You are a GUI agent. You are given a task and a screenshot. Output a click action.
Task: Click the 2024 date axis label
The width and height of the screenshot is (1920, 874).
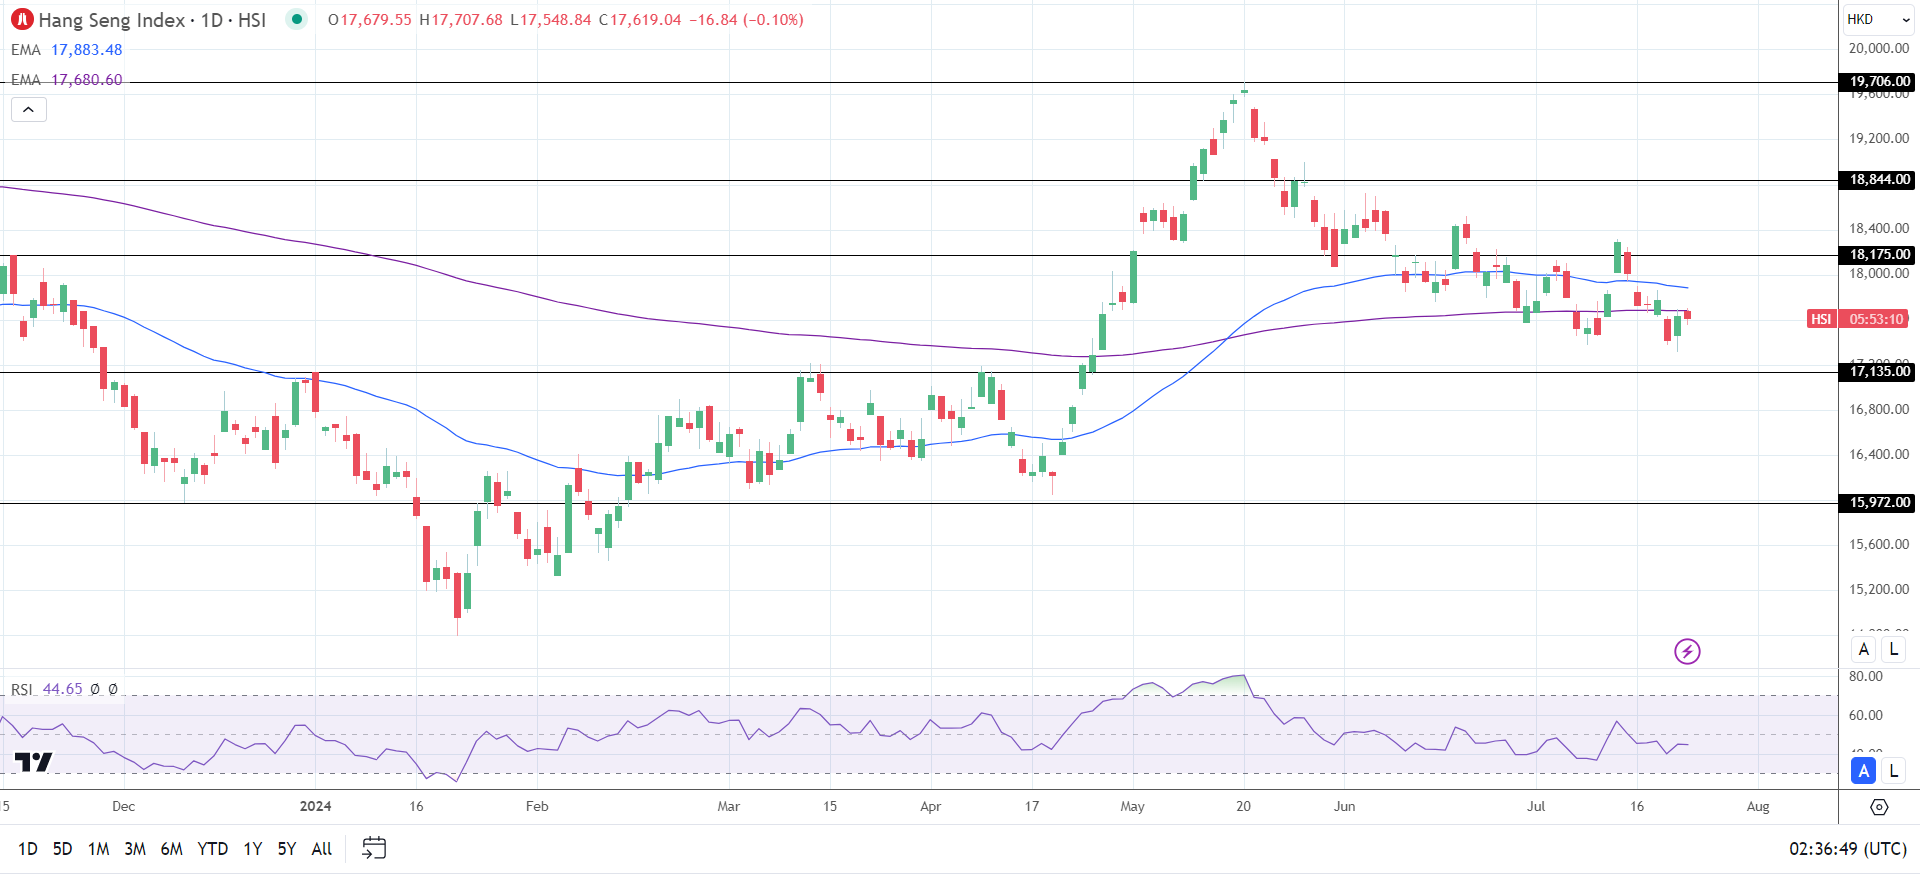[x=316, y=806]
